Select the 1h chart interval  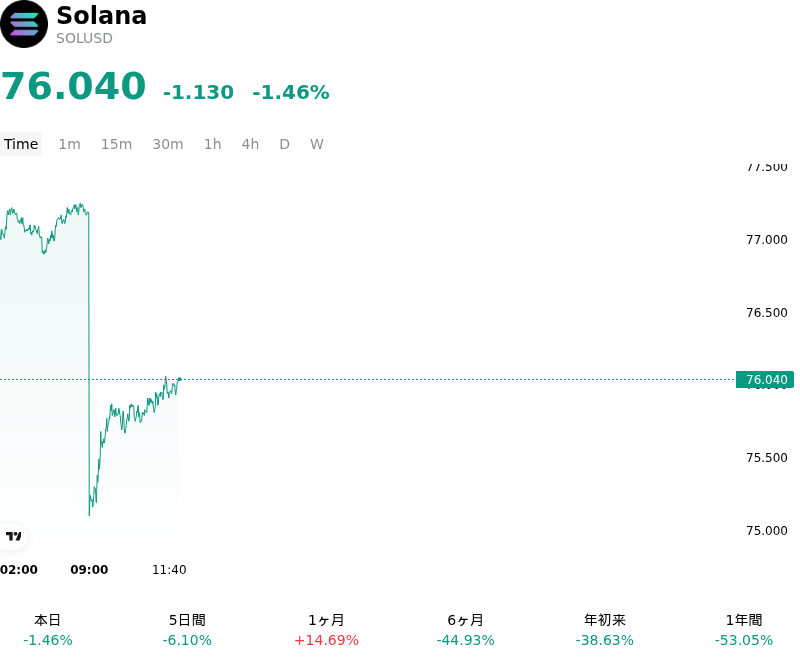coord(213,144)
